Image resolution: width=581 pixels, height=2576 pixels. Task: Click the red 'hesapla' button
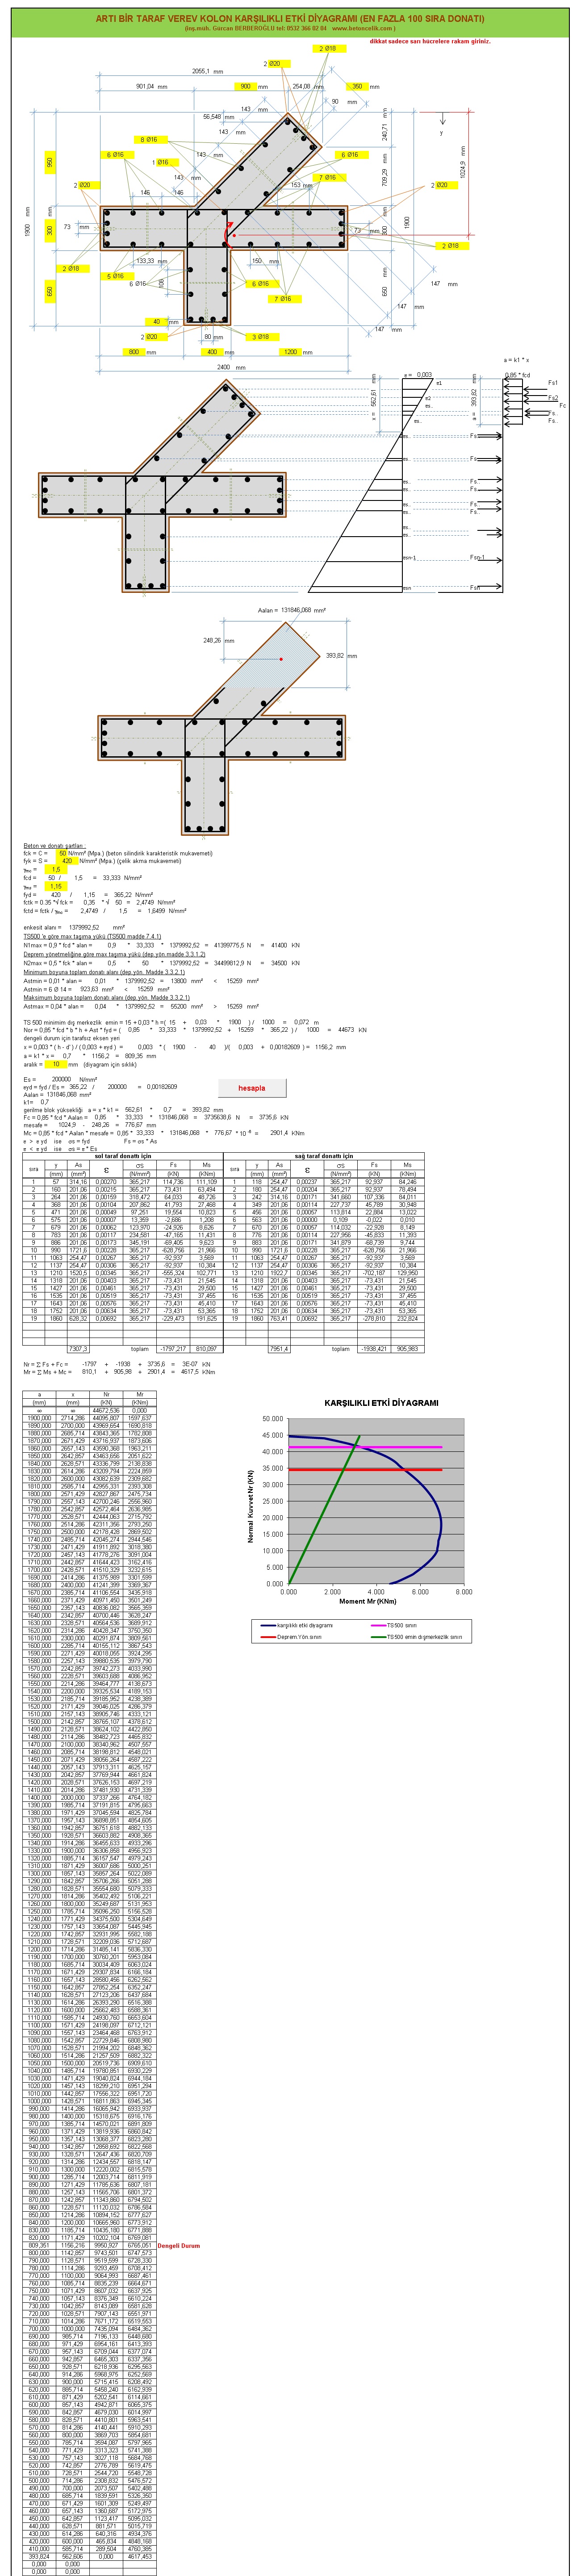tap(251, 1087)
